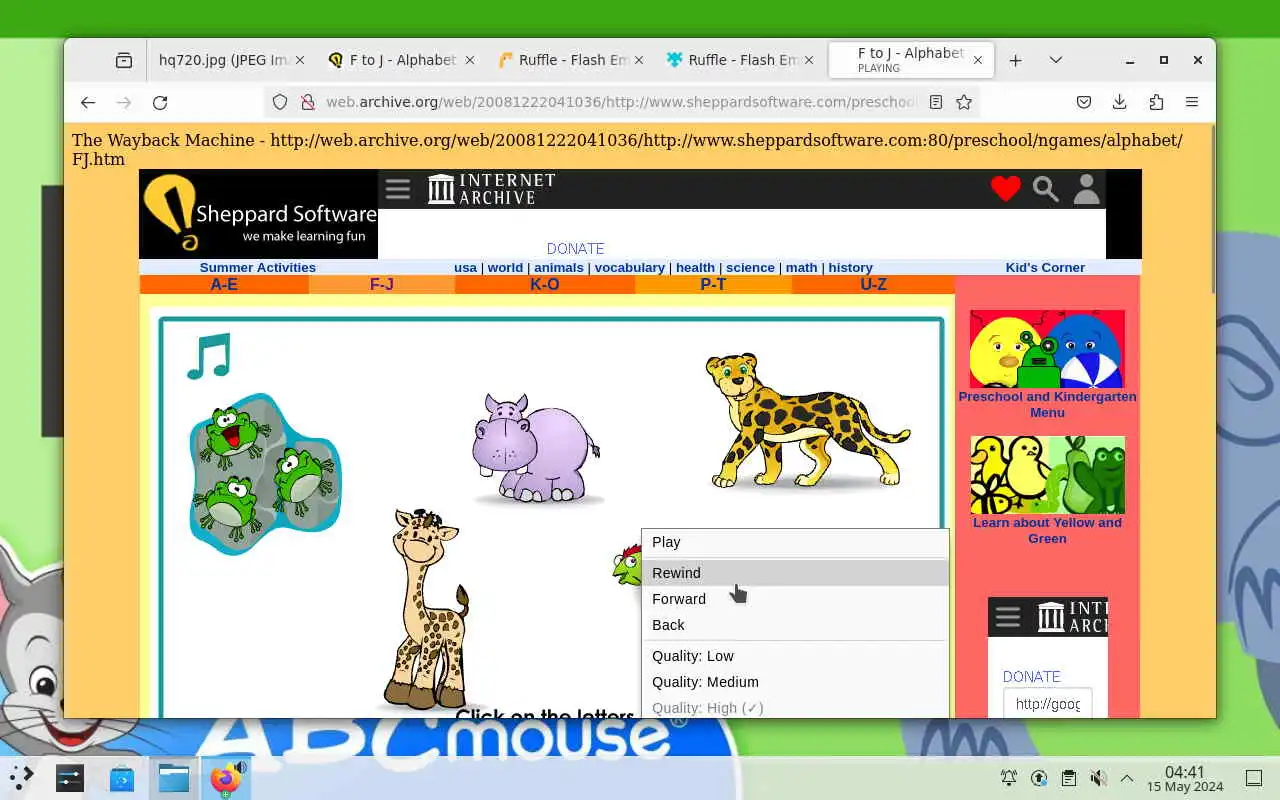Open the world link
Screen dimensions: 1280x800
(x=505, y=267)
